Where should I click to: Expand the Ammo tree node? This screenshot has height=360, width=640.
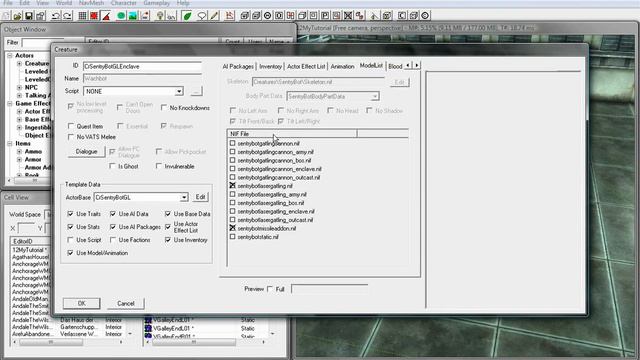click(x=19, y=151)
